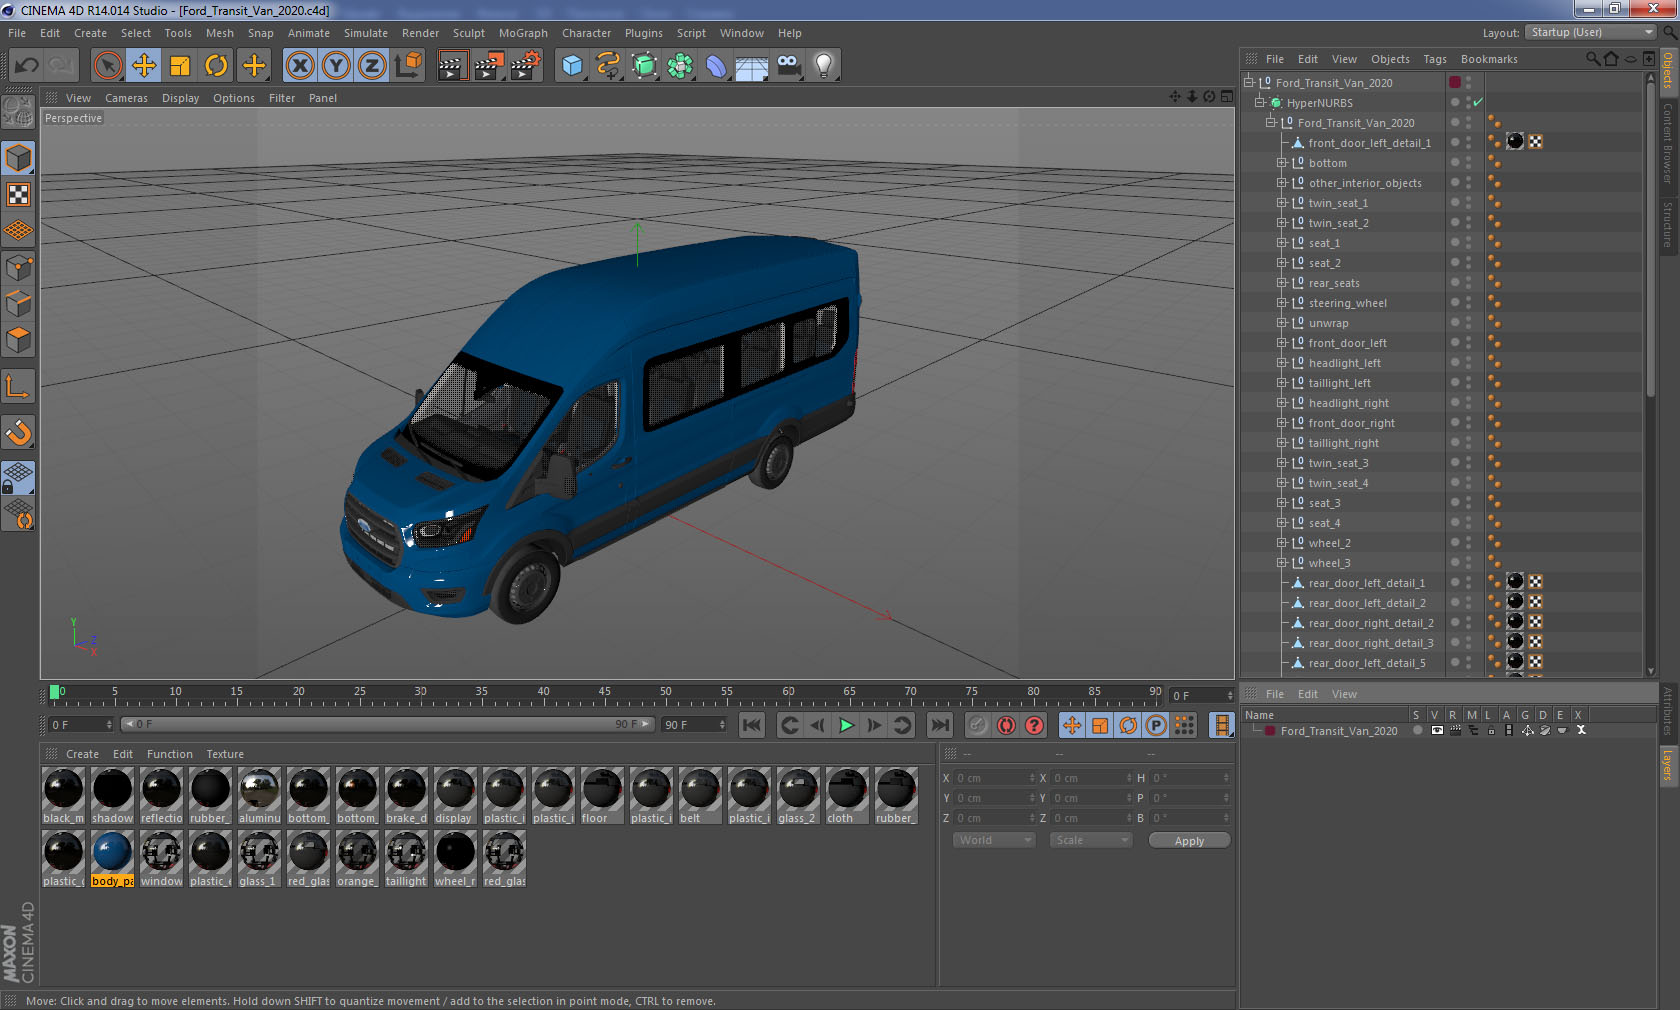Collapse HyperNURBS tree node
The image size is (1680, 1010).
pos(1260,102)
